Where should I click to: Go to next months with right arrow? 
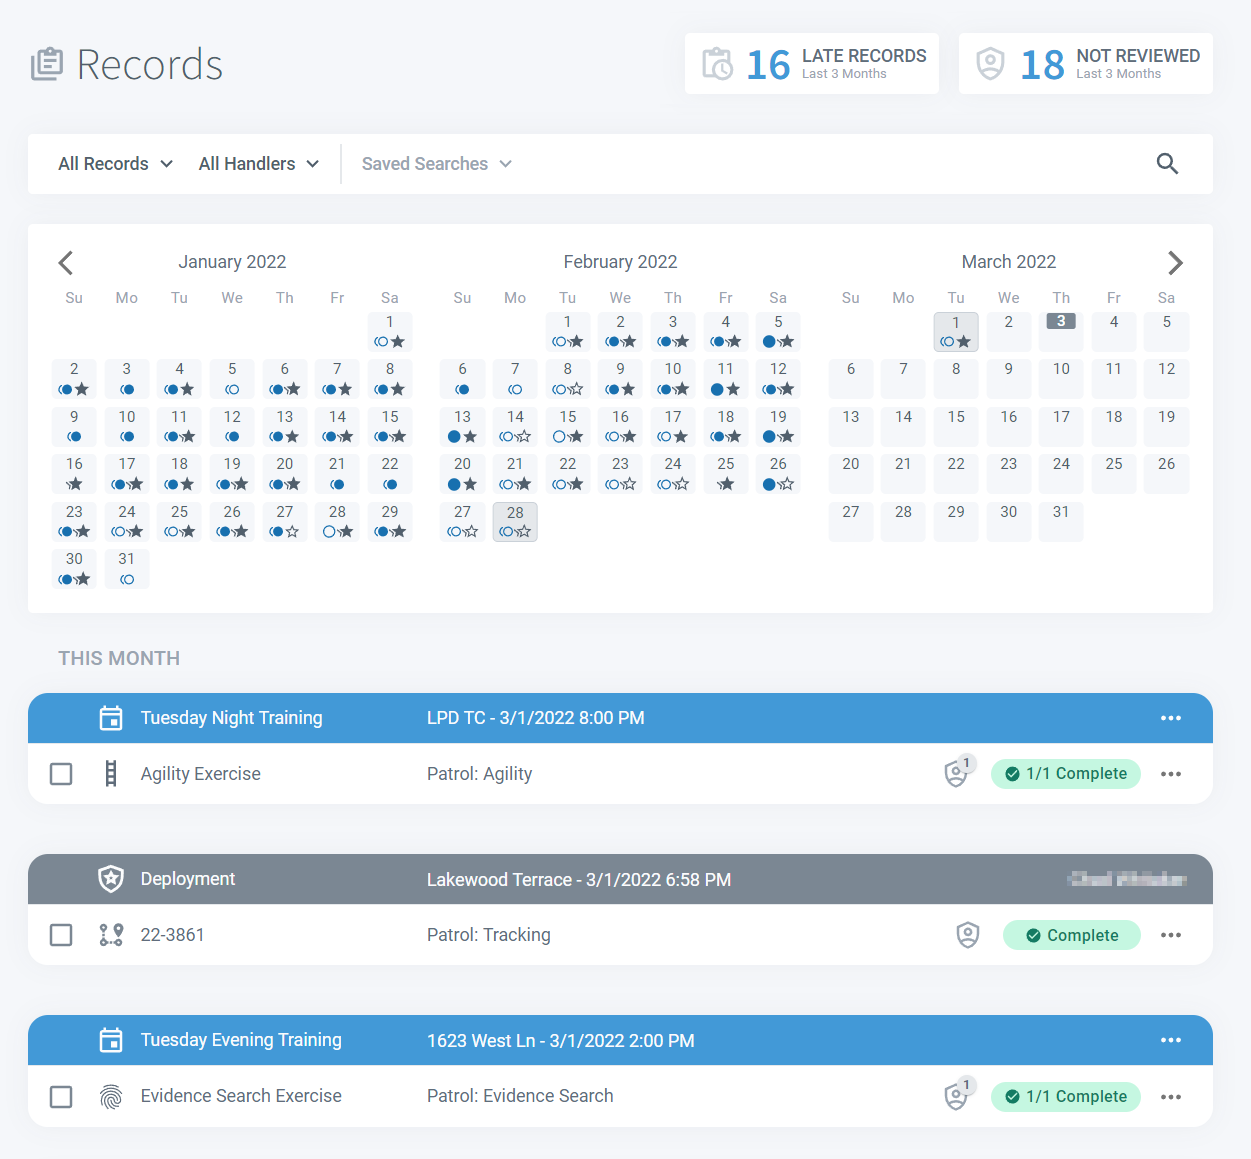[x=1175, y=263]
